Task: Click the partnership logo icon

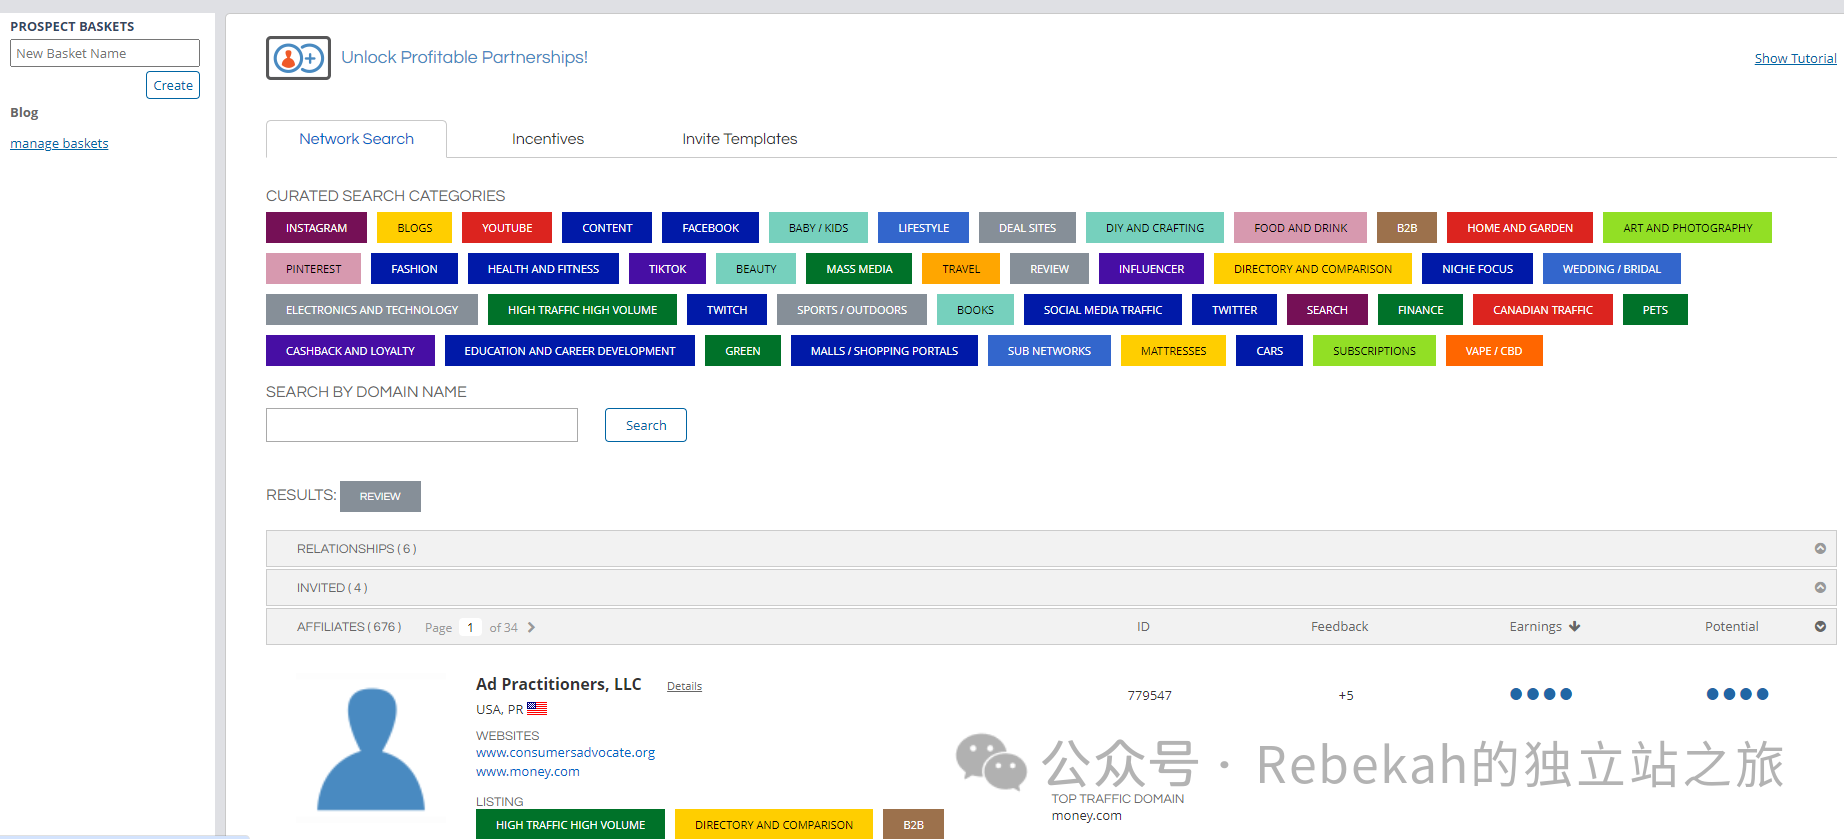Action: pyautogui.click(x=298, y=58)
